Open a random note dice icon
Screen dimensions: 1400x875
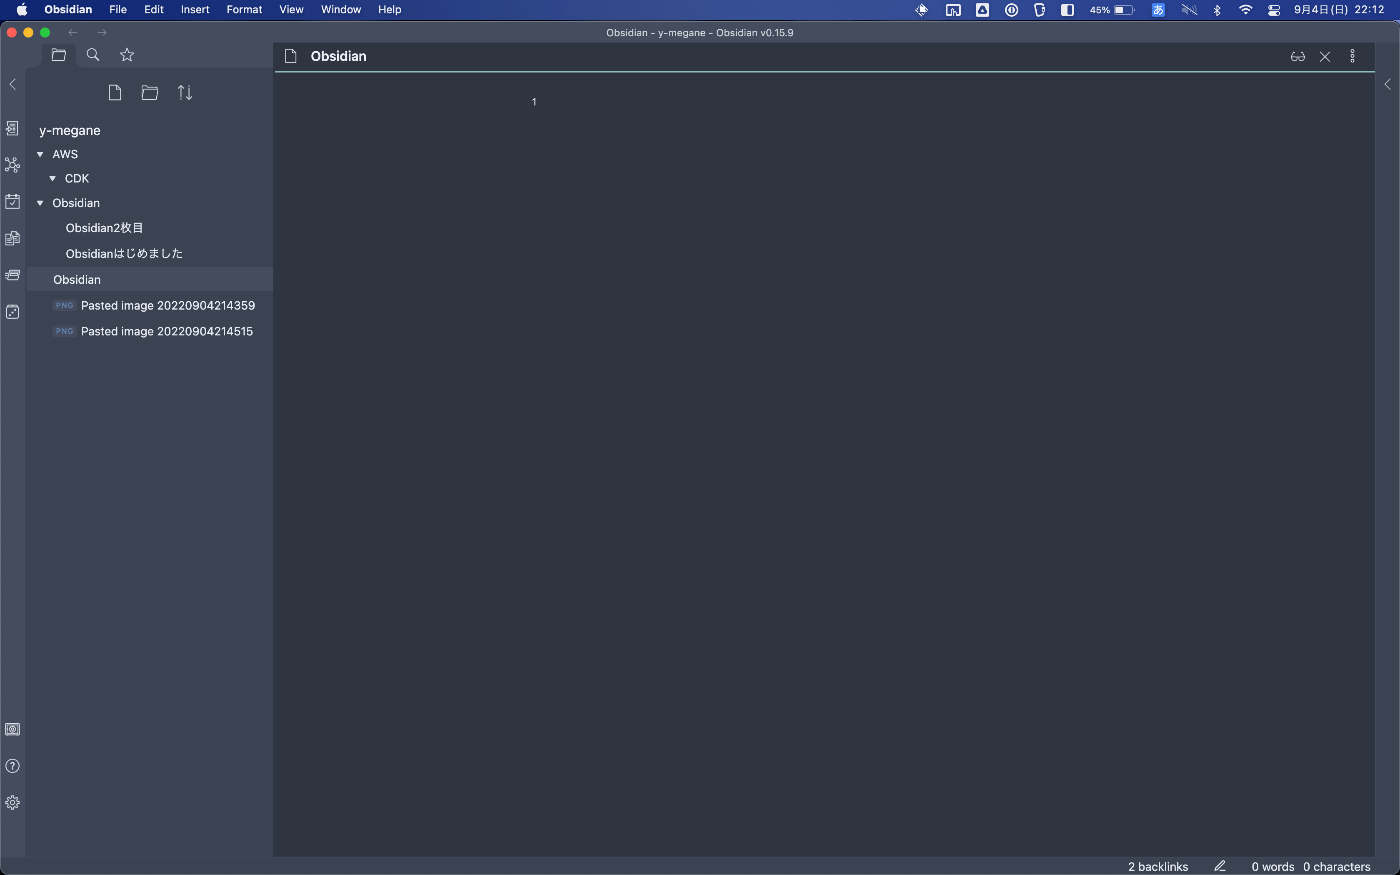click(x=12, y=312)
